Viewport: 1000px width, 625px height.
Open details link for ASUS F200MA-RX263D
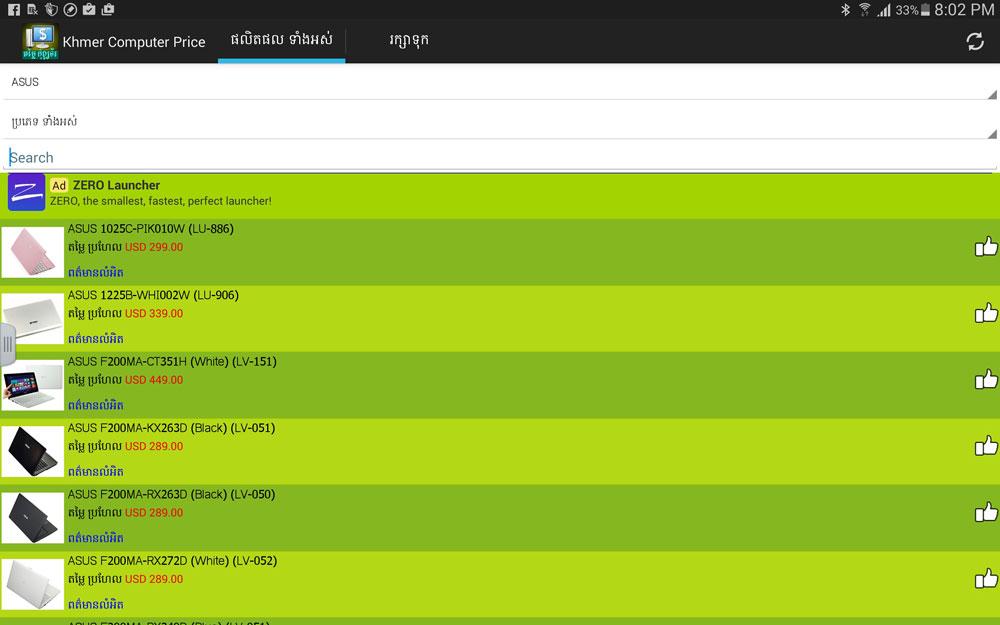[96, 538]
